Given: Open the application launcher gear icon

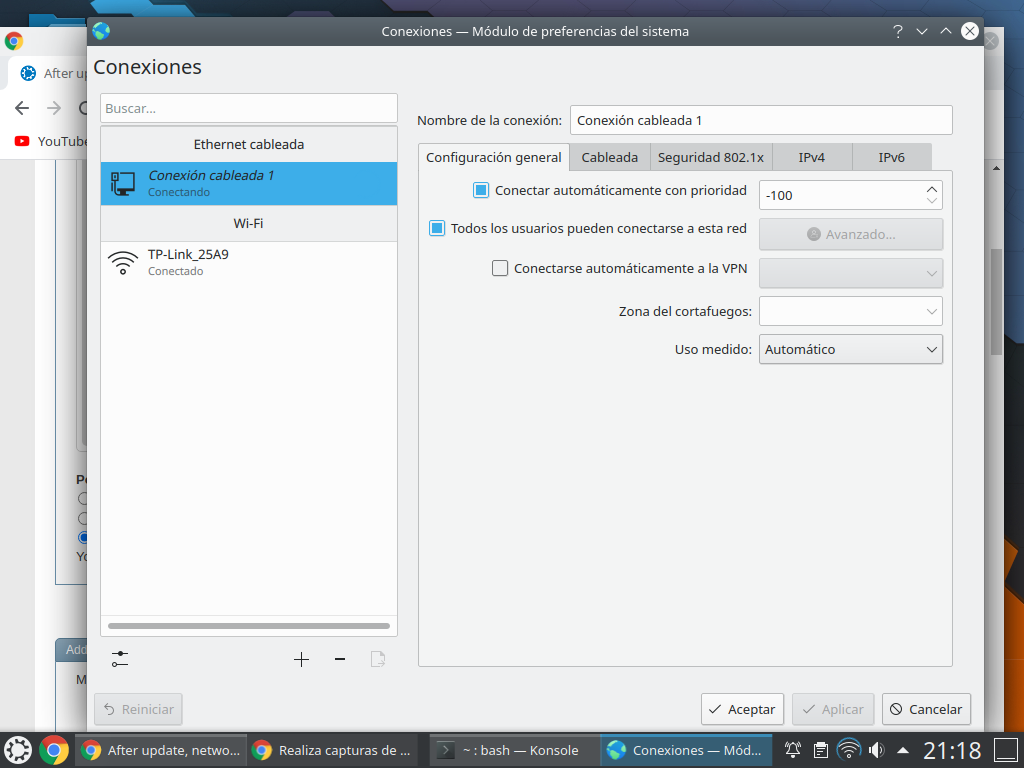Looking at the screenshot, I should point(17,749).
